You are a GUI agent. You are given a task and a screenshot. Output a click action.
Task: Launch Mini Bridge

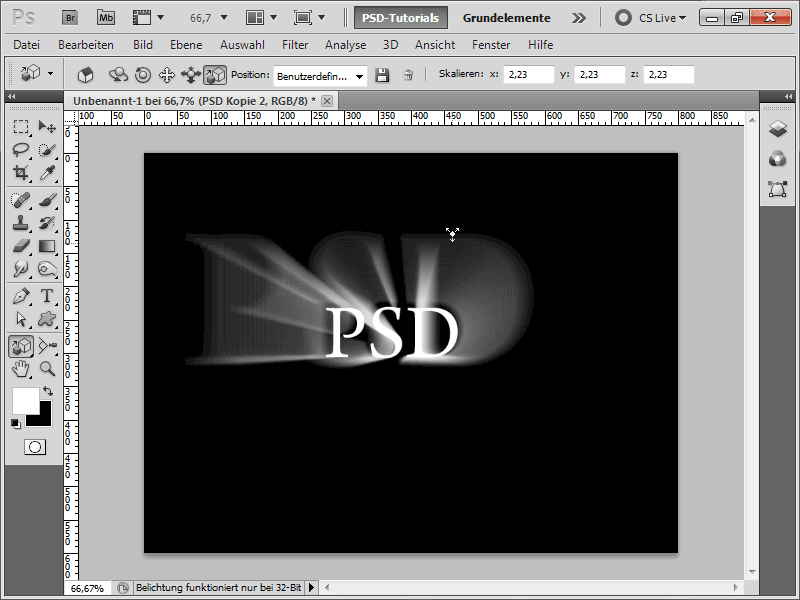coord(106,18)
